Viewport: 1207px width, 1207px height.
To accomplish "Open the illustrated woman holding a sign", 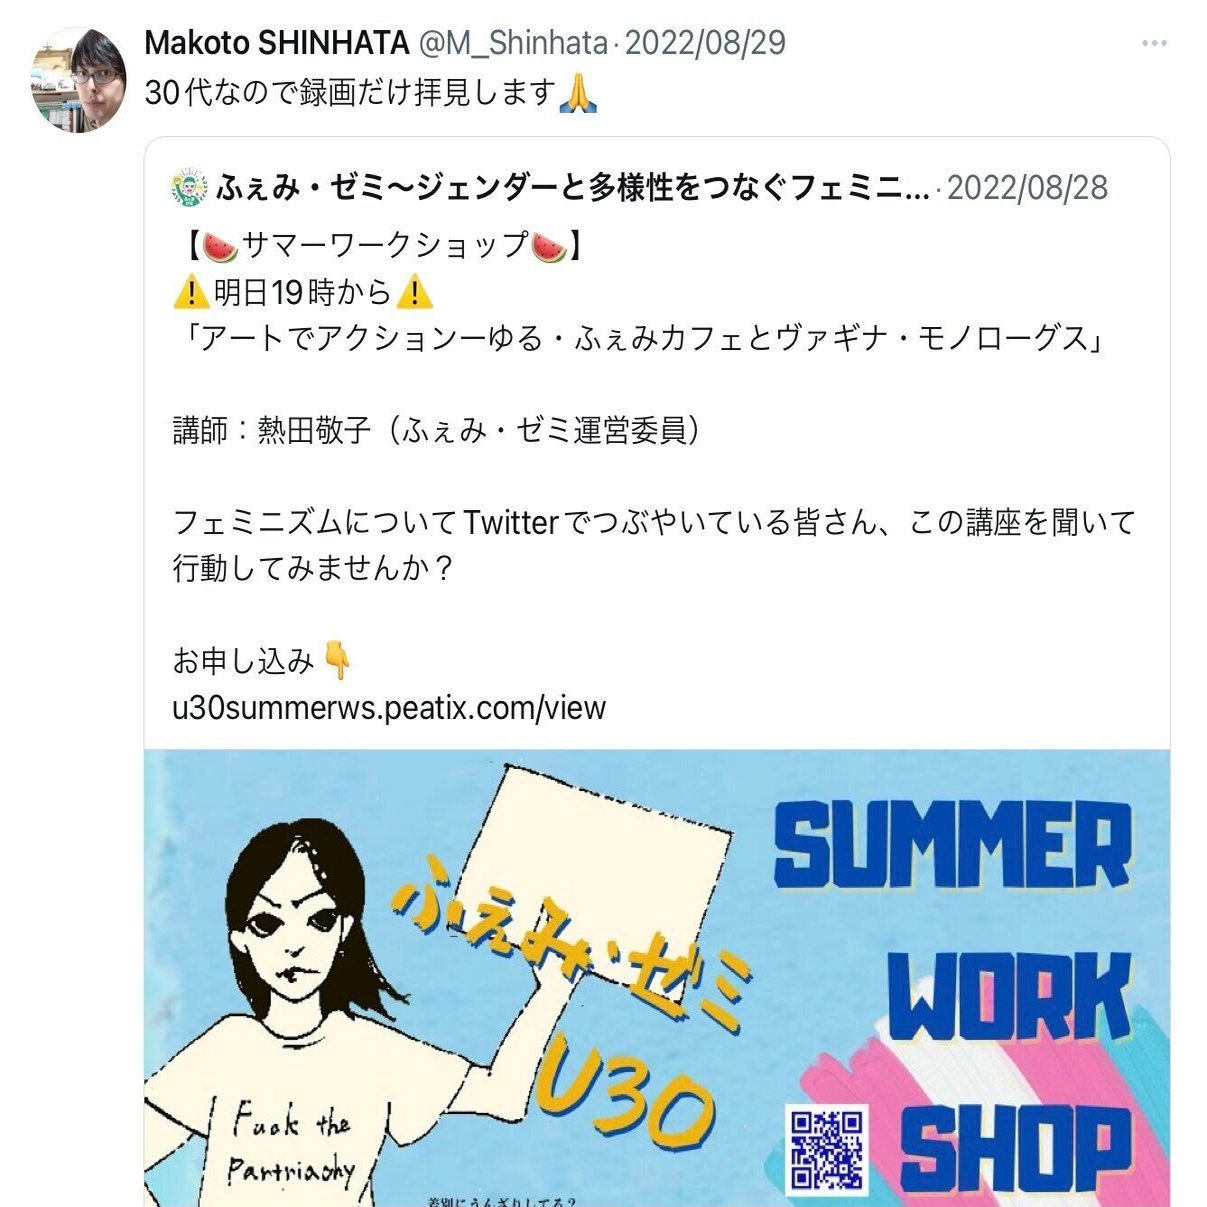I will click(x=320, y=1010).
